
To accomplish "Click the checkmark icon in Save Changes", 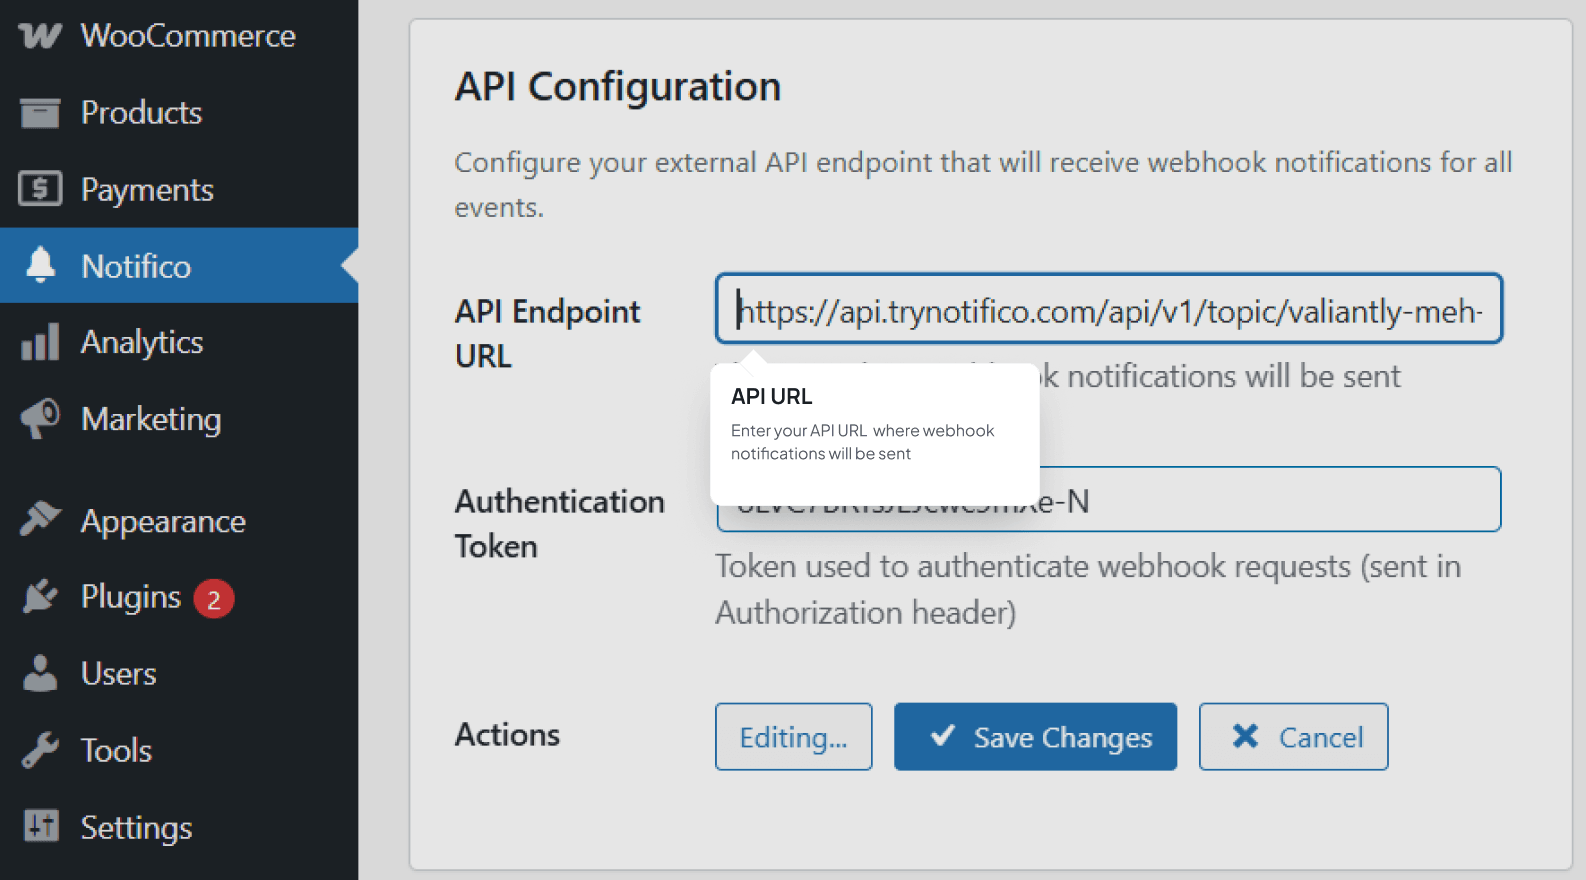I will [942, 736].
